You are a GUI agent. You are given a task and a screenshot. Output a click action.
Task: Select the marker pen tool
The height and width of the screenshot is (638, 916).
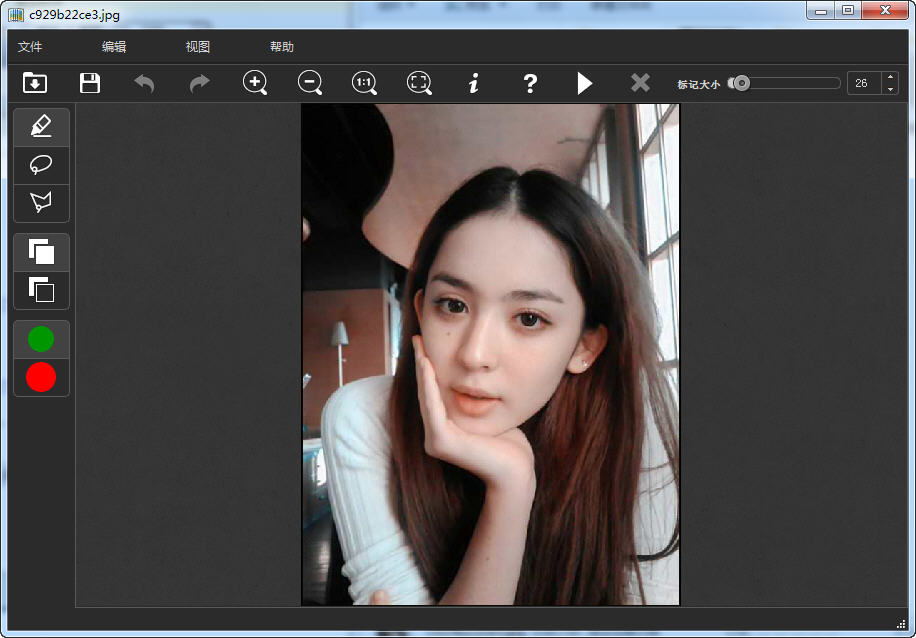click(41, 127)
